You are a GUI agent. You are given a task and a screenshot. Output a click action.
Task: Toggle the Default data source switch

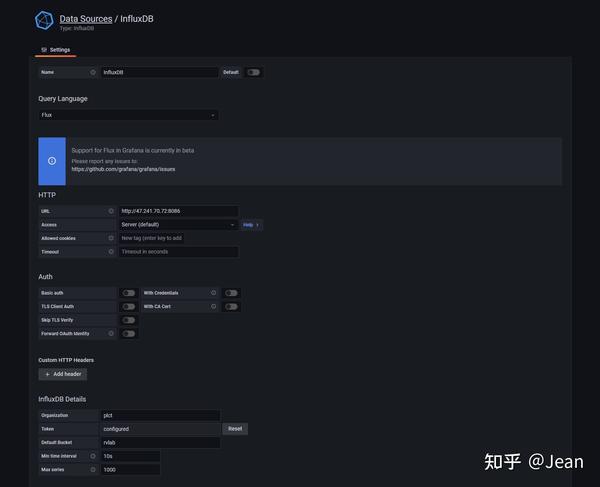(253, 72)
